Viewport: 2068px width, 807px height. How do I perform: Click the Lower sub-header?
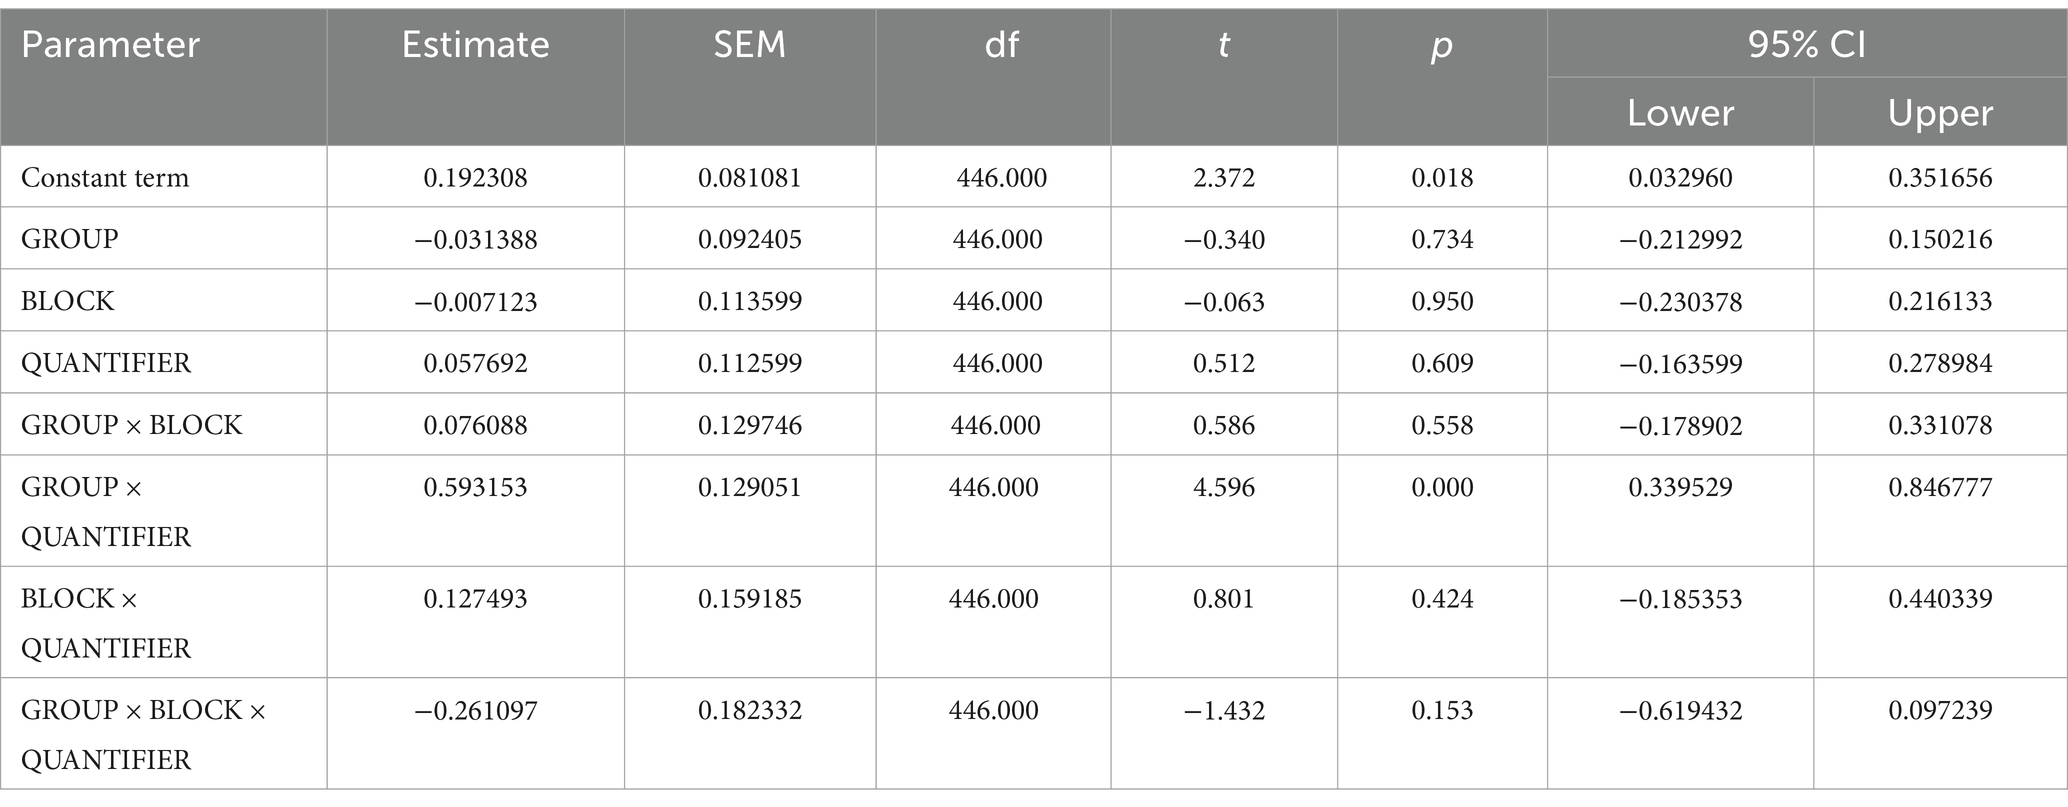1680,113
